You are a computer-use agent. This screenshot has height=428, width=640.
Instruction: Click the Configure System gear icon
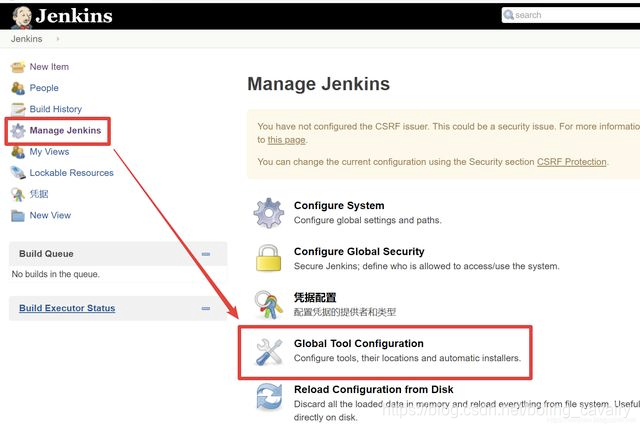point(269,213)
